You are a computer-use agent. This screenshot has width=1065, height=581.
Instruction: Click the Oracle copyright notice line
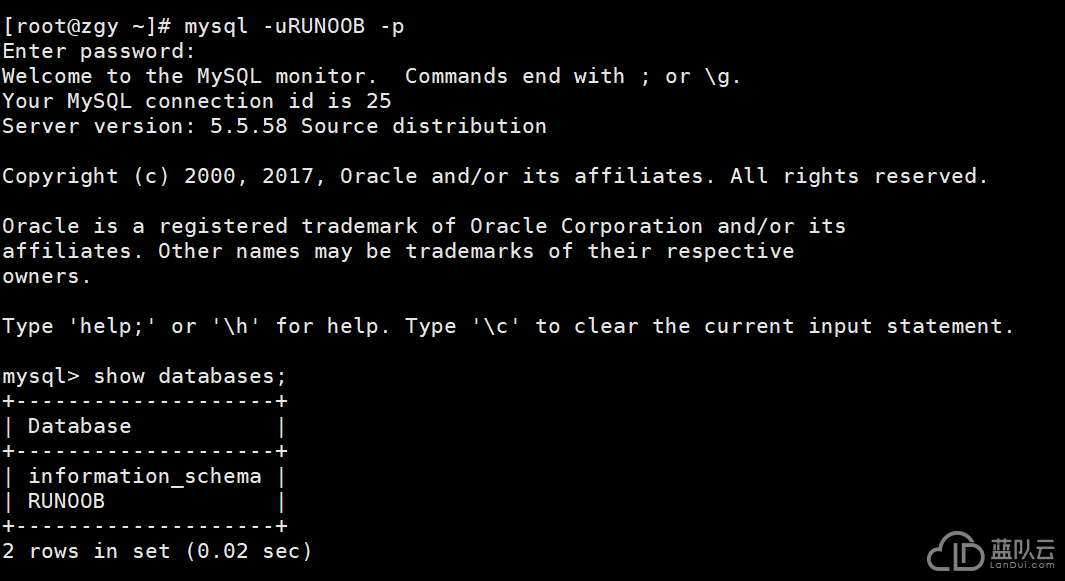(494, 176)
